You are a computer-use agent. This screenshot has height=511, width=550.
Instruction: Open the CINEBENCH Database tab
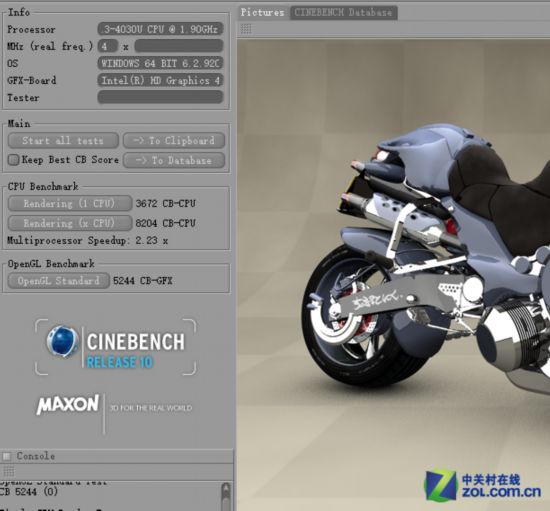[343, 13]
